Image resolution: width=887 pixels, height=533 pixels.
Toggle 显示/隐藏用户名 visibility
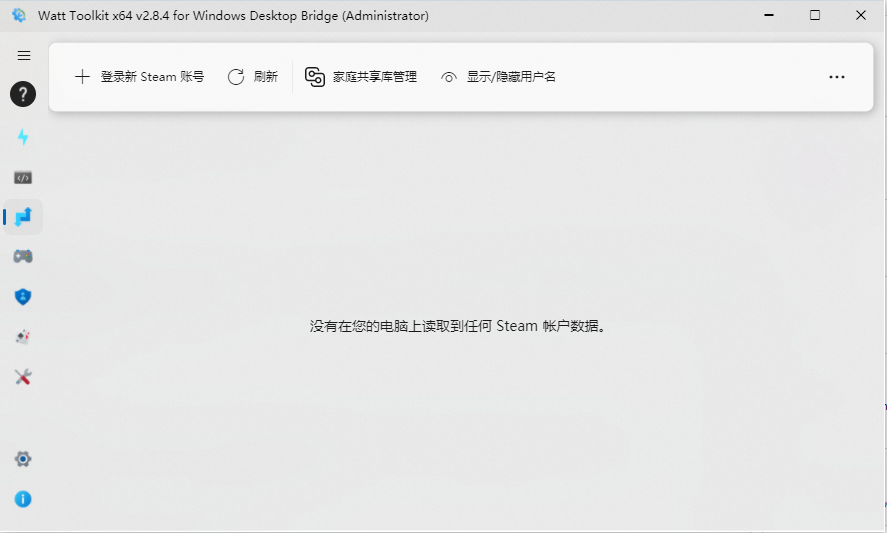498,77
